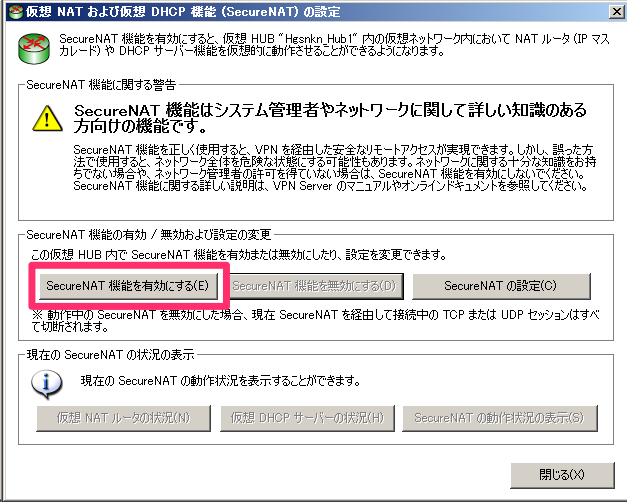Viewport: 627px width, 502px height.
Task: Click the yellow warning triangle icon
Action: tap(47, 118)
